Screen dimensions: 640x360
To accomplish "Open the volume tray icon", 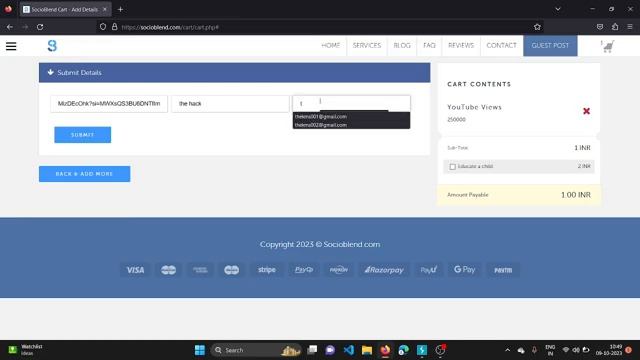I will click(576, 350).
